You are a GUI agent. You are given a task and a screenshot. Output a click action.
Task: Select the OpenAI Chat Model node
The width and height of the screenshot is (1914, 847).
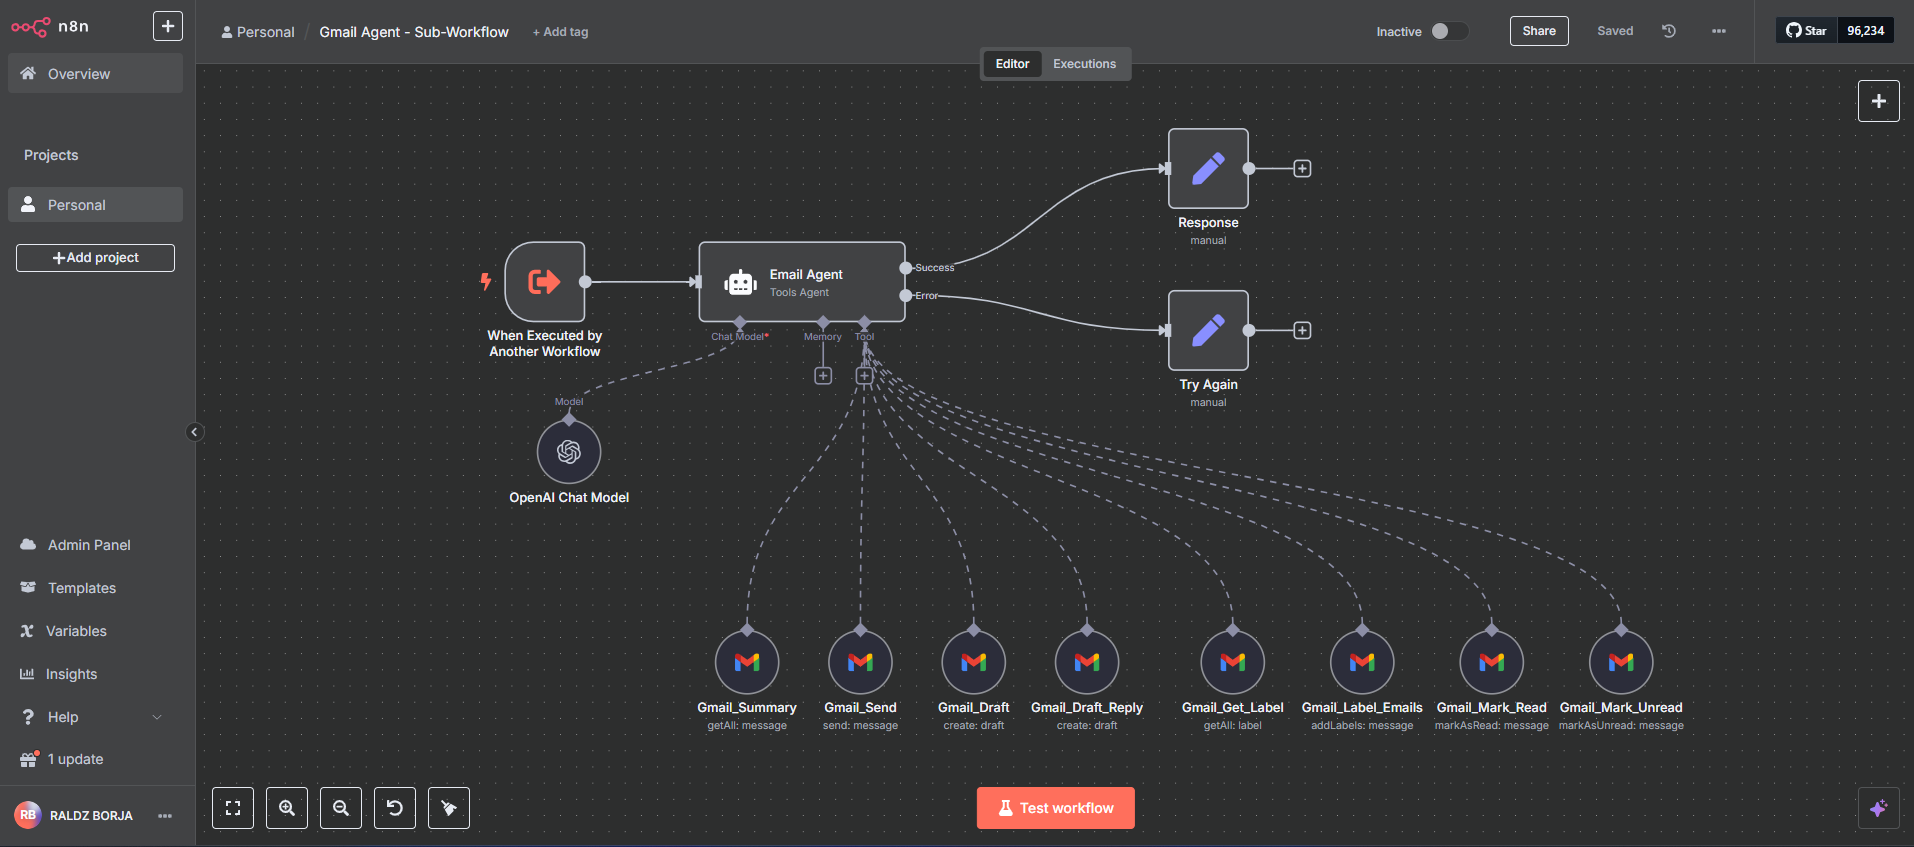click(569, 452)
